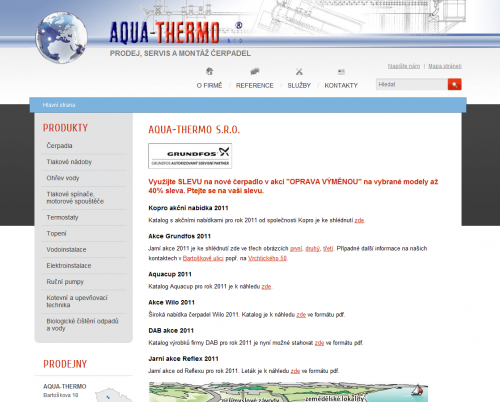Click the 'Kopro akční nabídka 2011' heading
This screenshot has width=500, height=402.
[x=188, y=208]
